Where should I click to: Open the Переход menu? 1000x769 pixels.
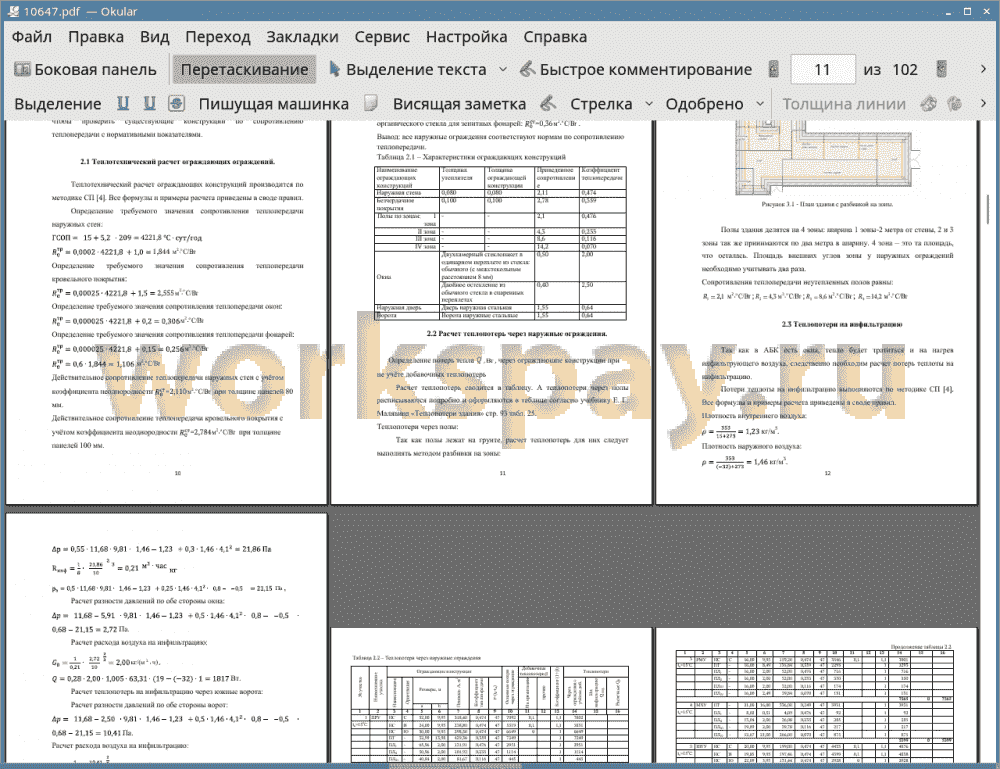pos(217,37)
